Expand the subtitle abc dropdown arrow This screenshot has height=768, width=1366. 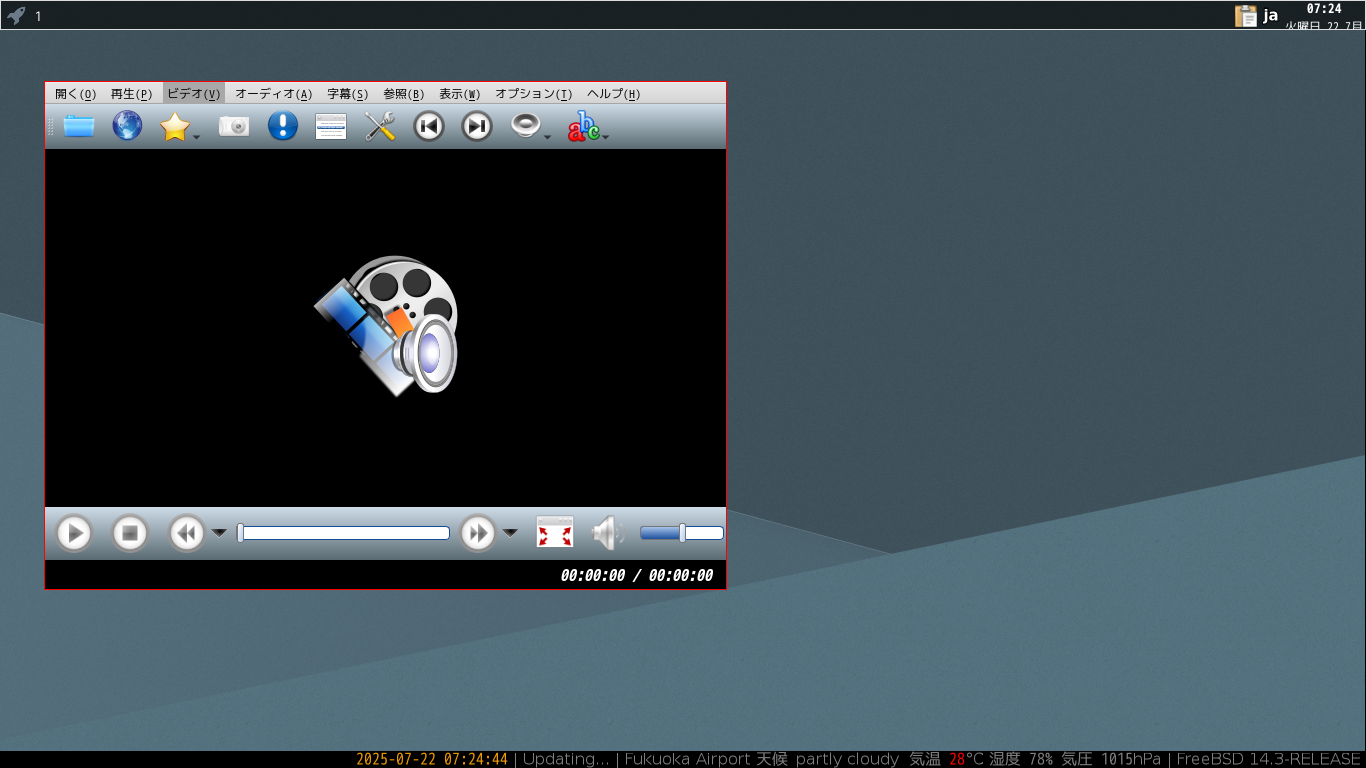606,136
